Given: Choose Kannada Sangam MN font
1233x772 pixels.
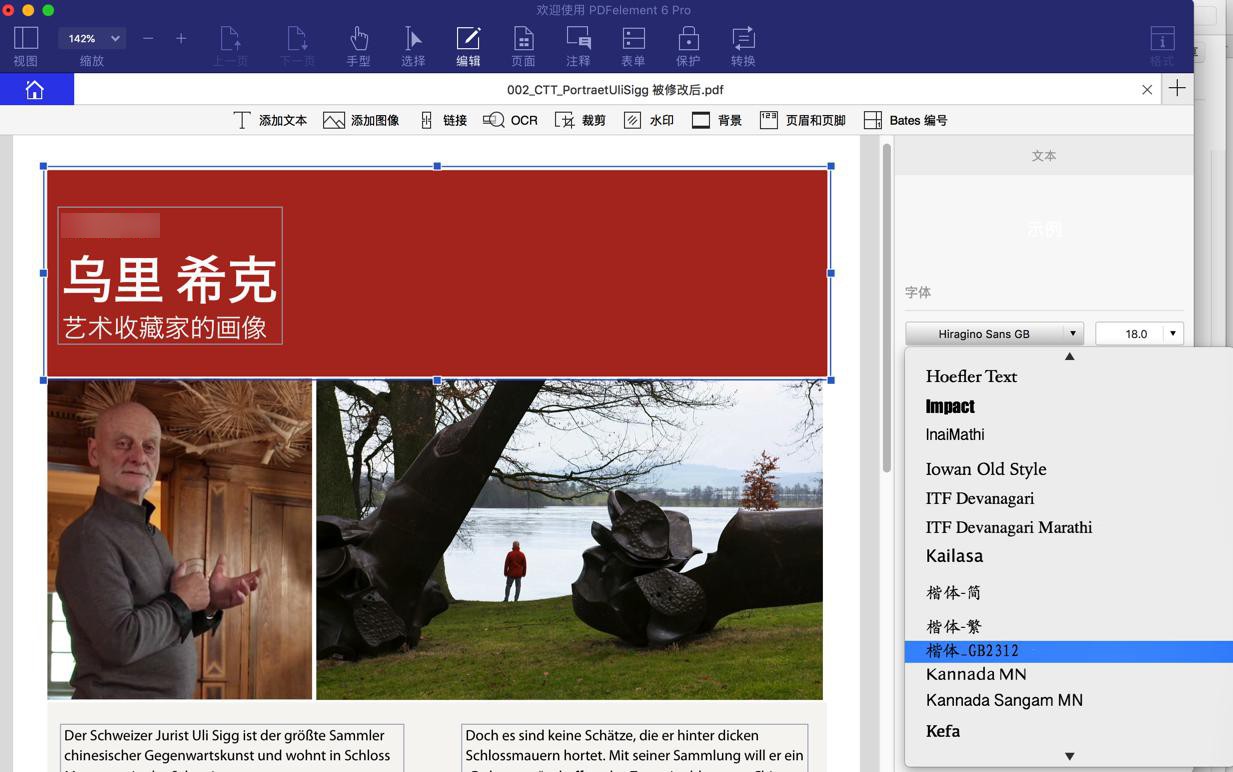Looking at the screenshot, I should tap(1004, 700).
